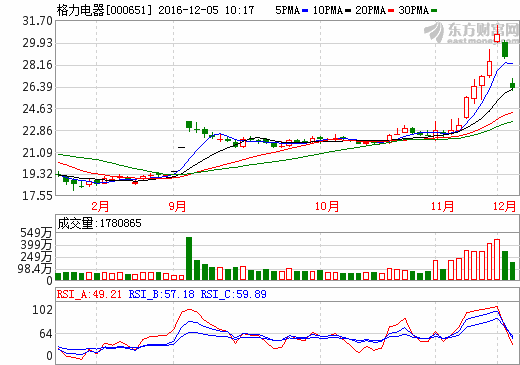The width and height of the screenshot is (520, 365).
Task: Click the 22.86 price axis label
Action: [x=37, y=131]
